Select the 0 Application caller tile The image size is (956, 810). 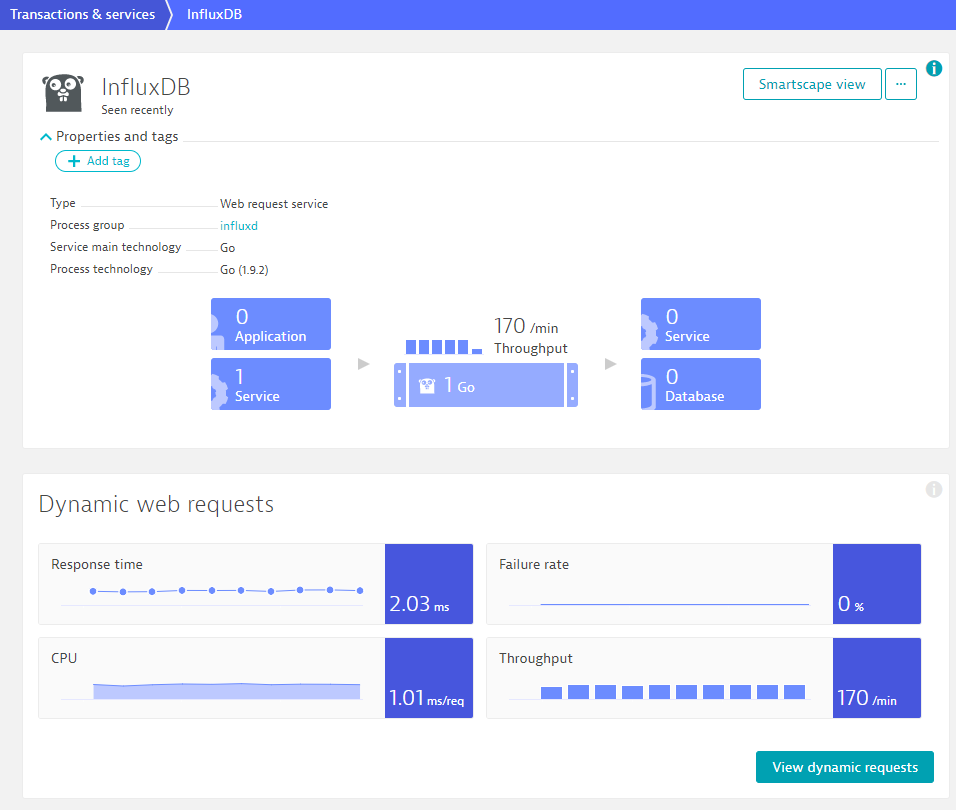pyautogui.click(x=271, y=324)
